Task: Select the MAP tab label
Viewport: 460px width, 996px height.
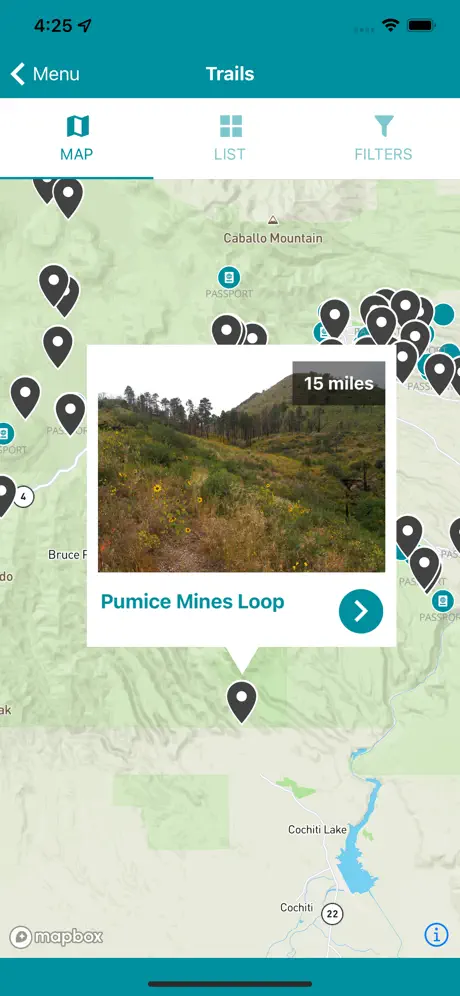Action: pos(77,154)
